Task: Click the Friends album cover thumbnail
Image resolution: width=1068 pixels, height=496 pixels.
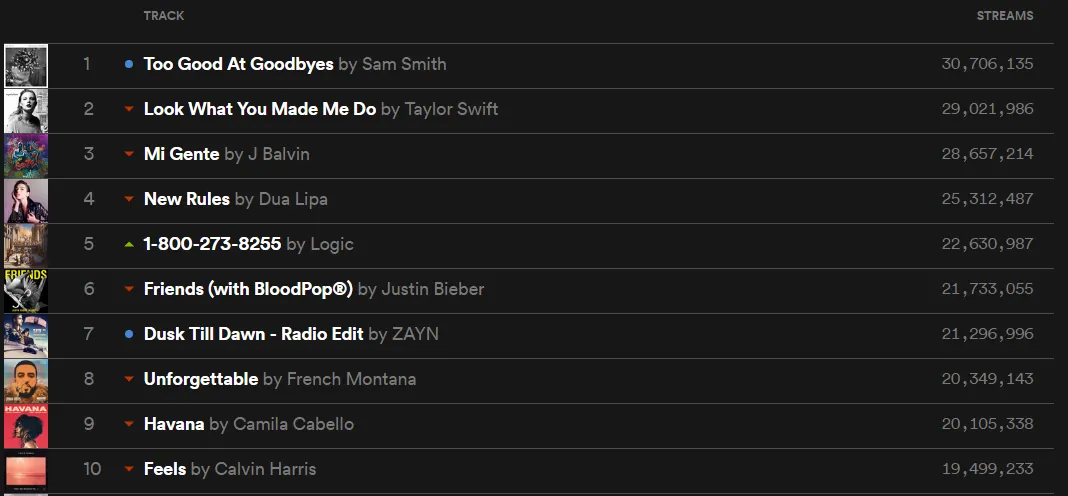Action: [x=26, y=291]
